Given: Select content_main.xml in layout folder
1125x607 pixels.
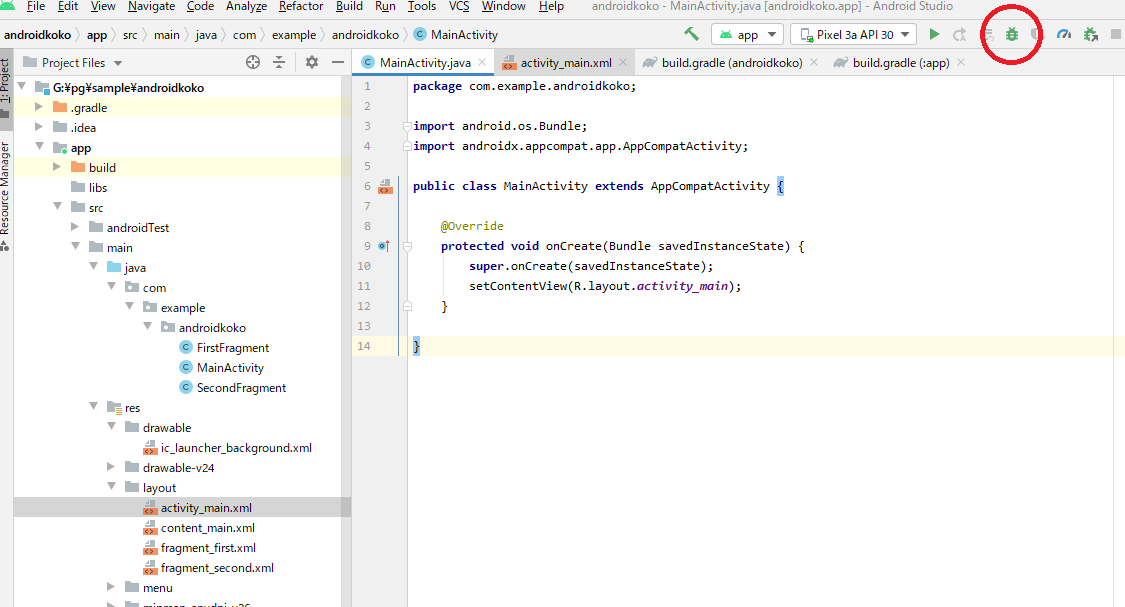Looking at the screenshot, I should (x=207, y=527).
